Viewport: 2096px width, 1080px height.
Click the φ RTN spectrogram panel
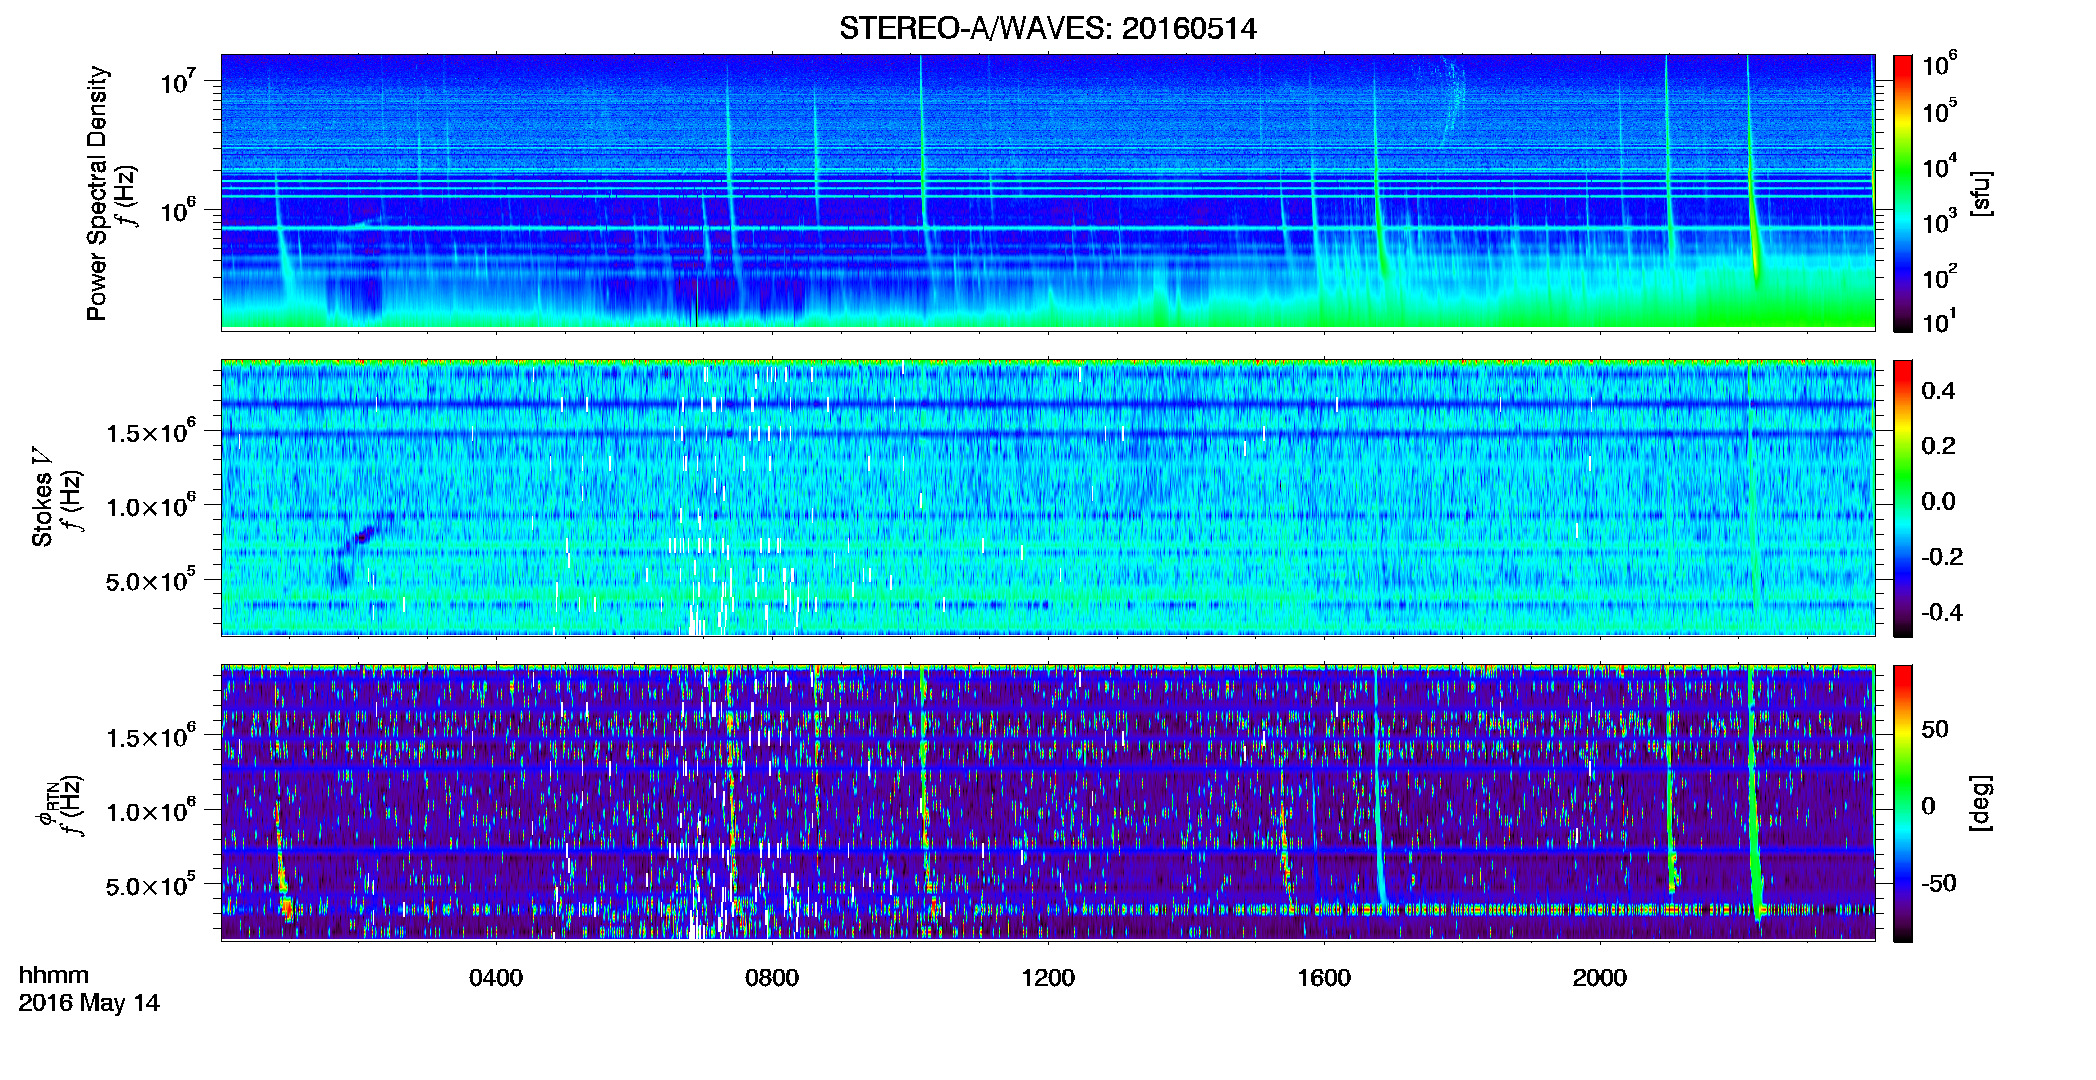tap(1048, 803)
